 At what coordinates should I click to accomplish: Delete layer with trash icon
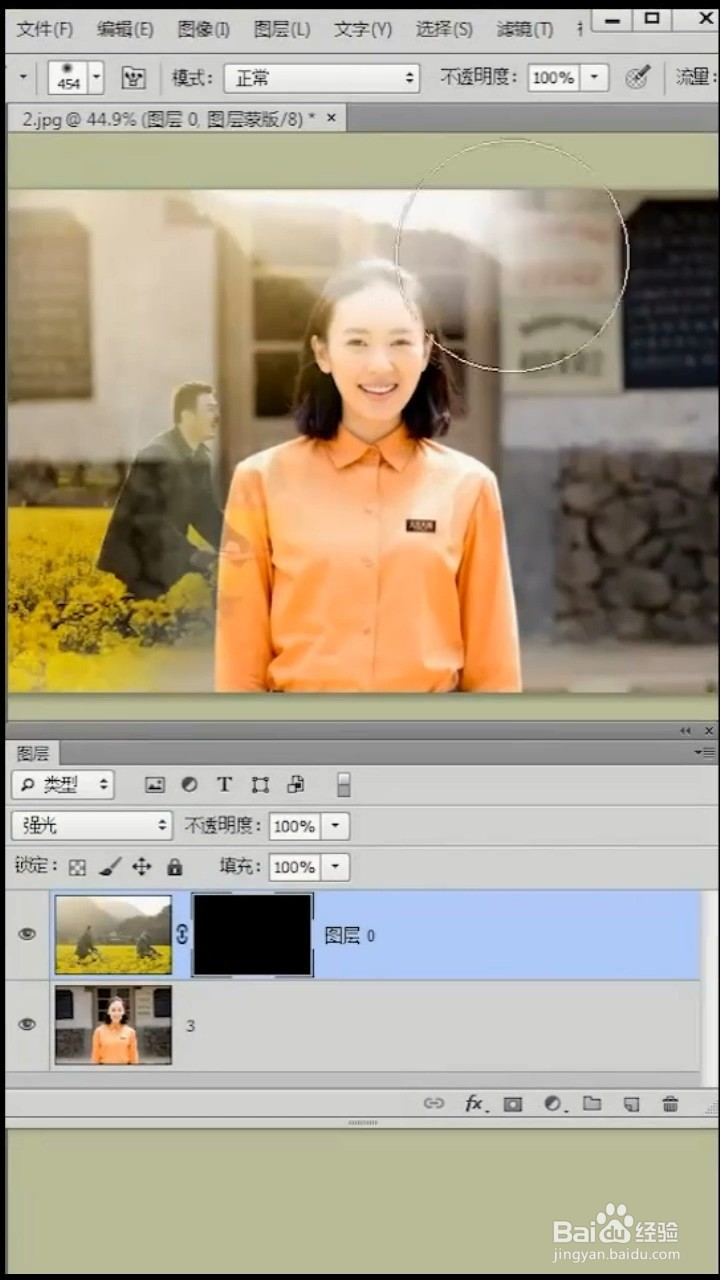click(x=670, y=1104)
